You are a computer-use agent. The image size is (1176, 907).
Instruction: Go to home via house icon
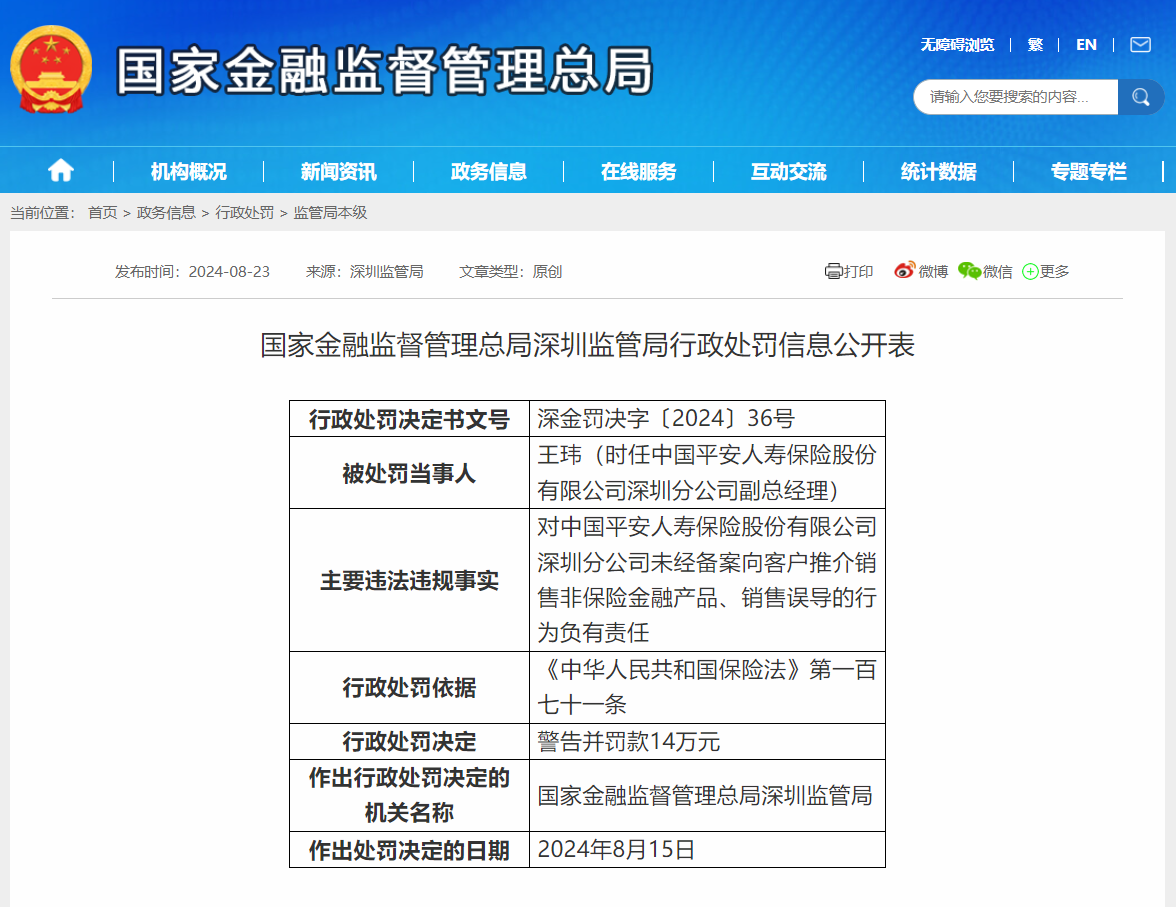click(x=61, y=171)
